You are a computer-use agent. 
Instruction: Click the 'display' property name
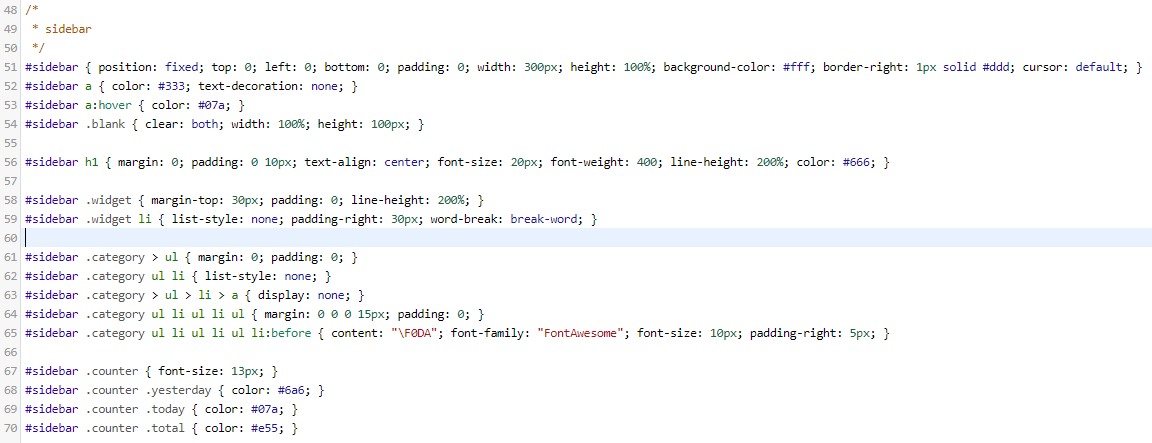279,295
